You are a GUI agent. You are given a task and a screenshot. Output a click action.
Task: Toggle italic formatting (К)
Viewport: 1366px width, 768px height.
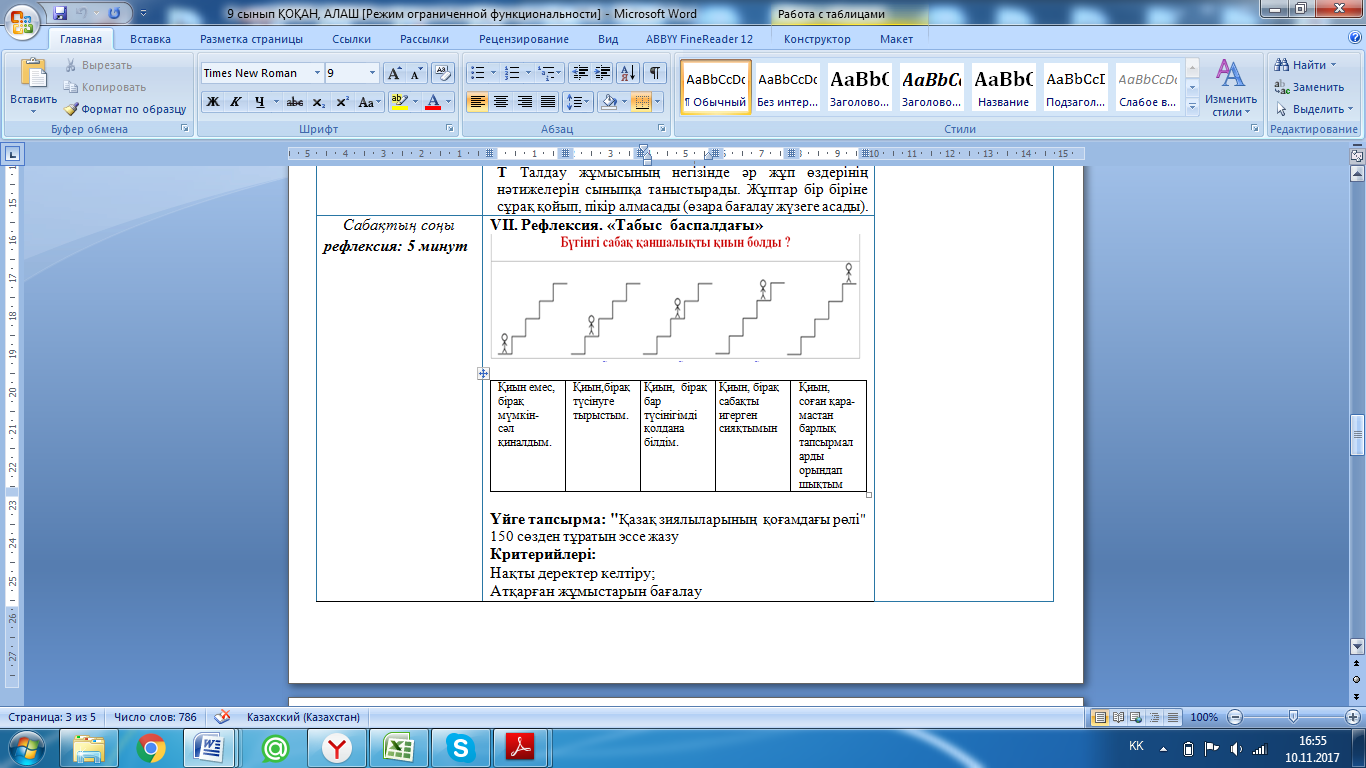pyautogui.click(x=236, y=102)
